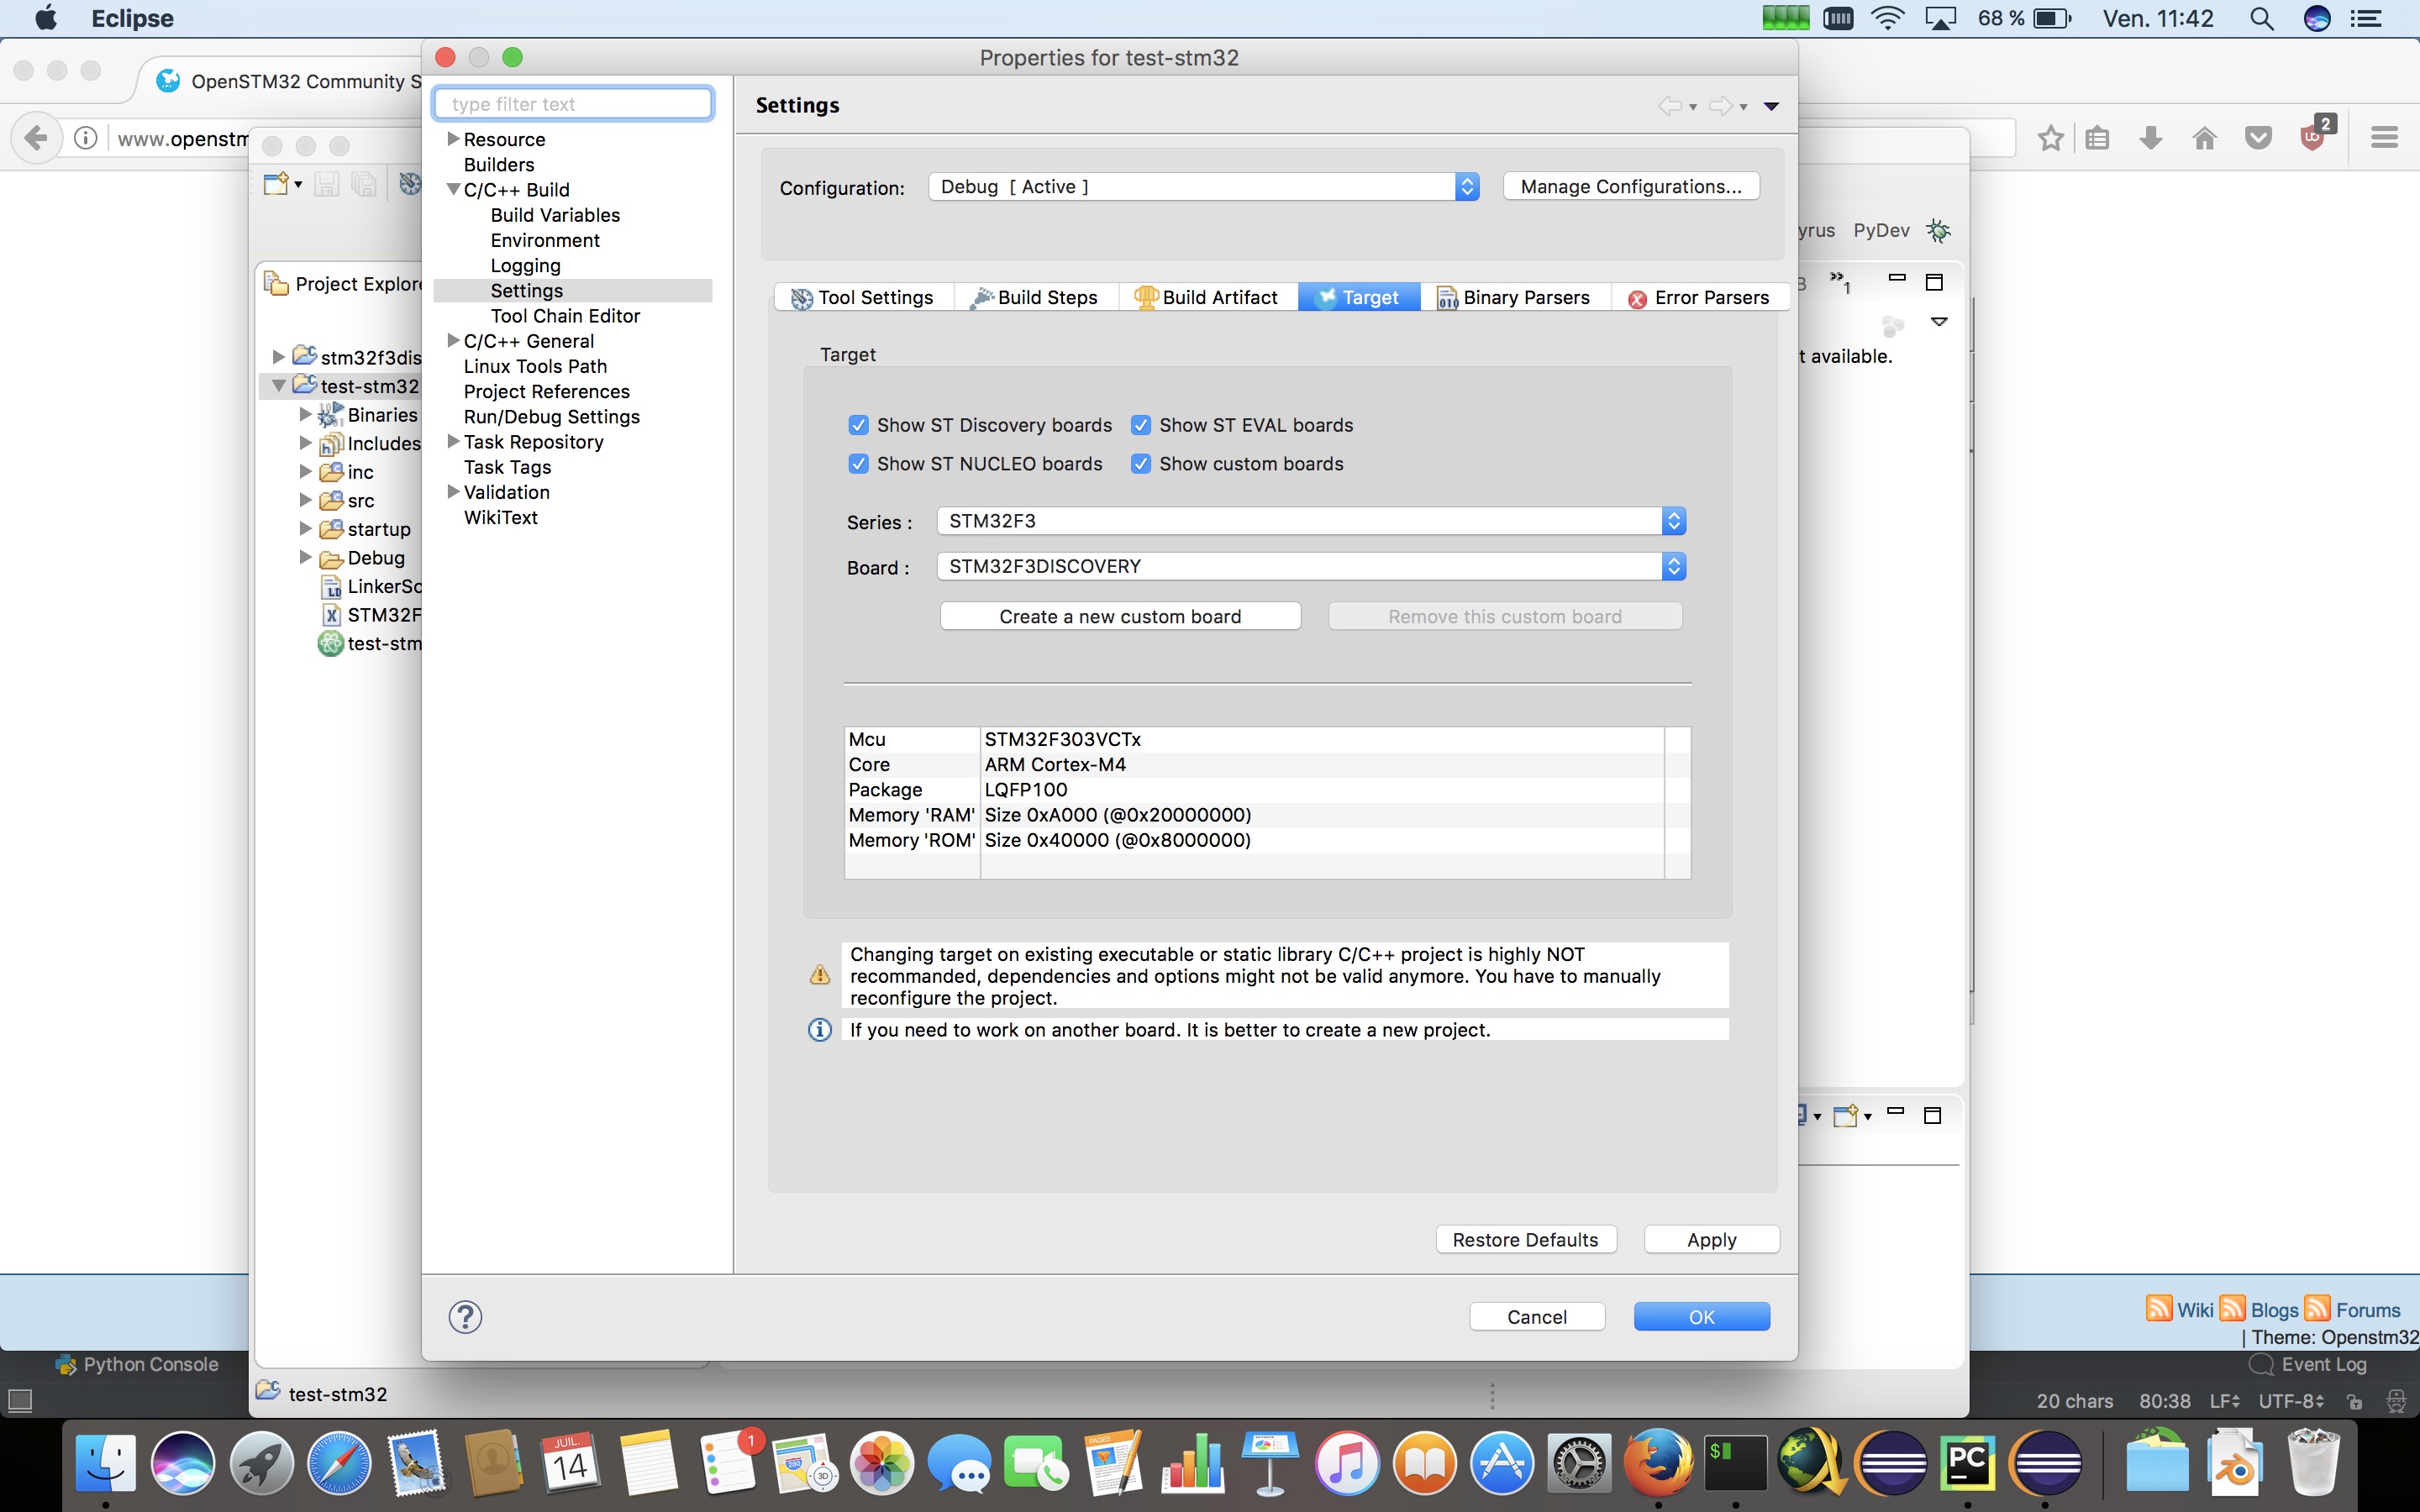Open Spotlight search in menu bar
This screenshot has height=1512, width=2420.
click(2262, 19)
